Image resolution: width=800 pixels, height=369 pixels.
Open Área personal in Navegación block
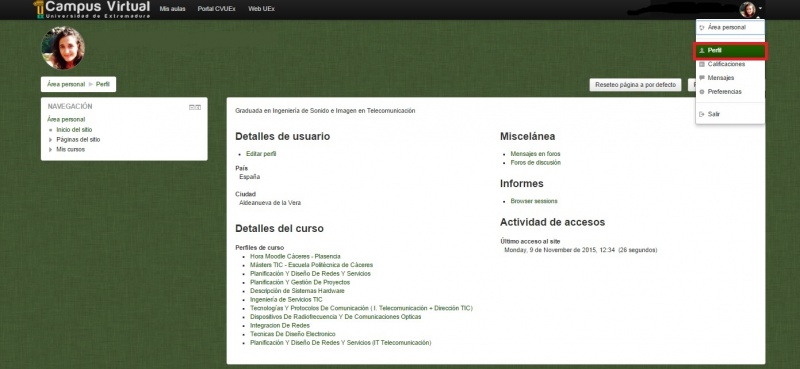pos(66,119)
